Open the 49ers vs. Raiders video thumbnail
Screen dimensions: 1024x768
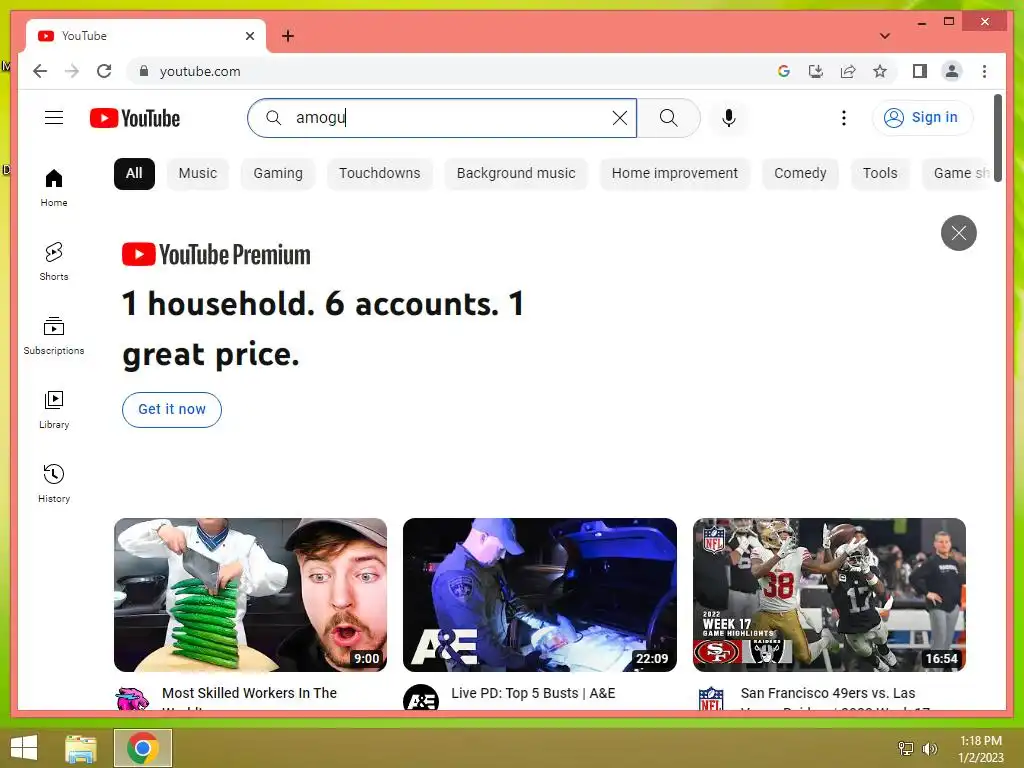(829, 594)
